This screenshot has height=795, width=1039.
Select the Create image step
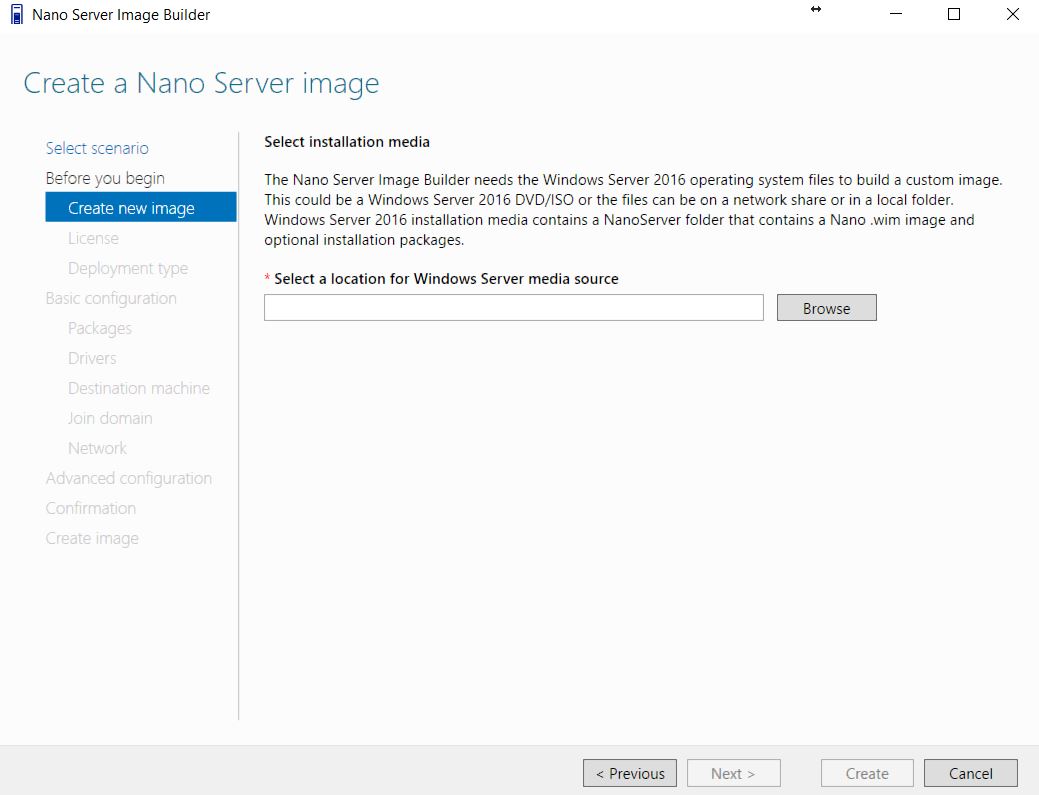tap(92, 539)
